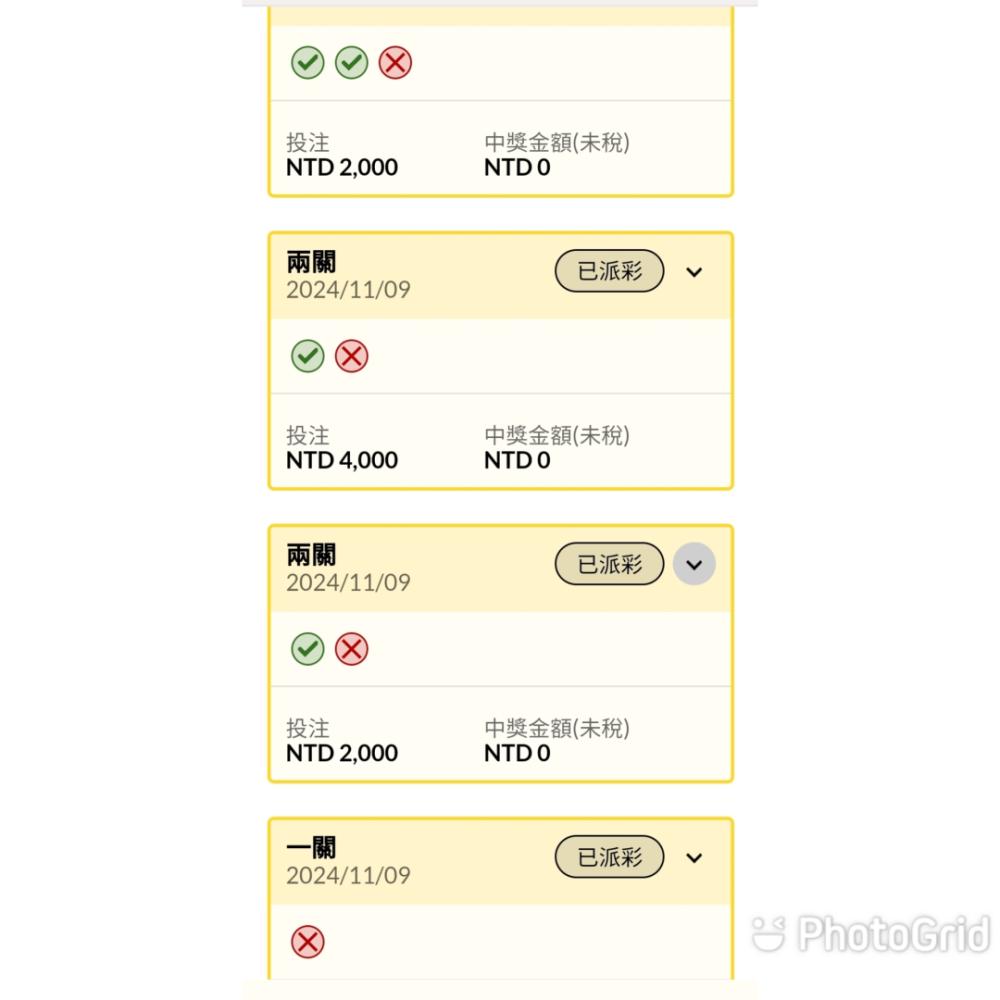Click 已派彩 badge on 一關 card
This screenshot has height=1000, width=1000.
point(609,857)
